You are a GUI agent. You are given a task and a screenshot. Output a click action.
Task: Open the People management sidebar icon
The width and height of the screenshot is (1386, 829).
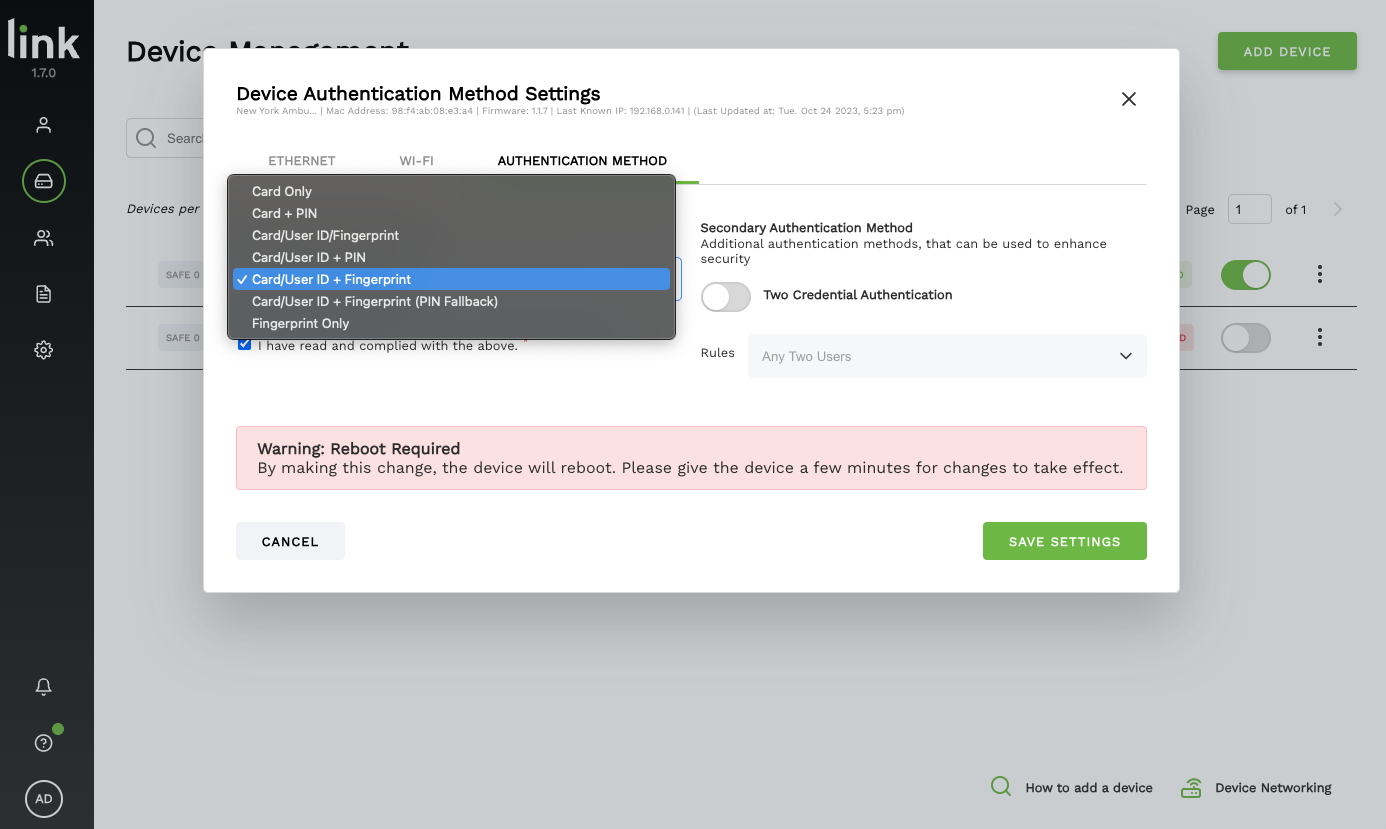pyautogui.click(x=43, y=124)
